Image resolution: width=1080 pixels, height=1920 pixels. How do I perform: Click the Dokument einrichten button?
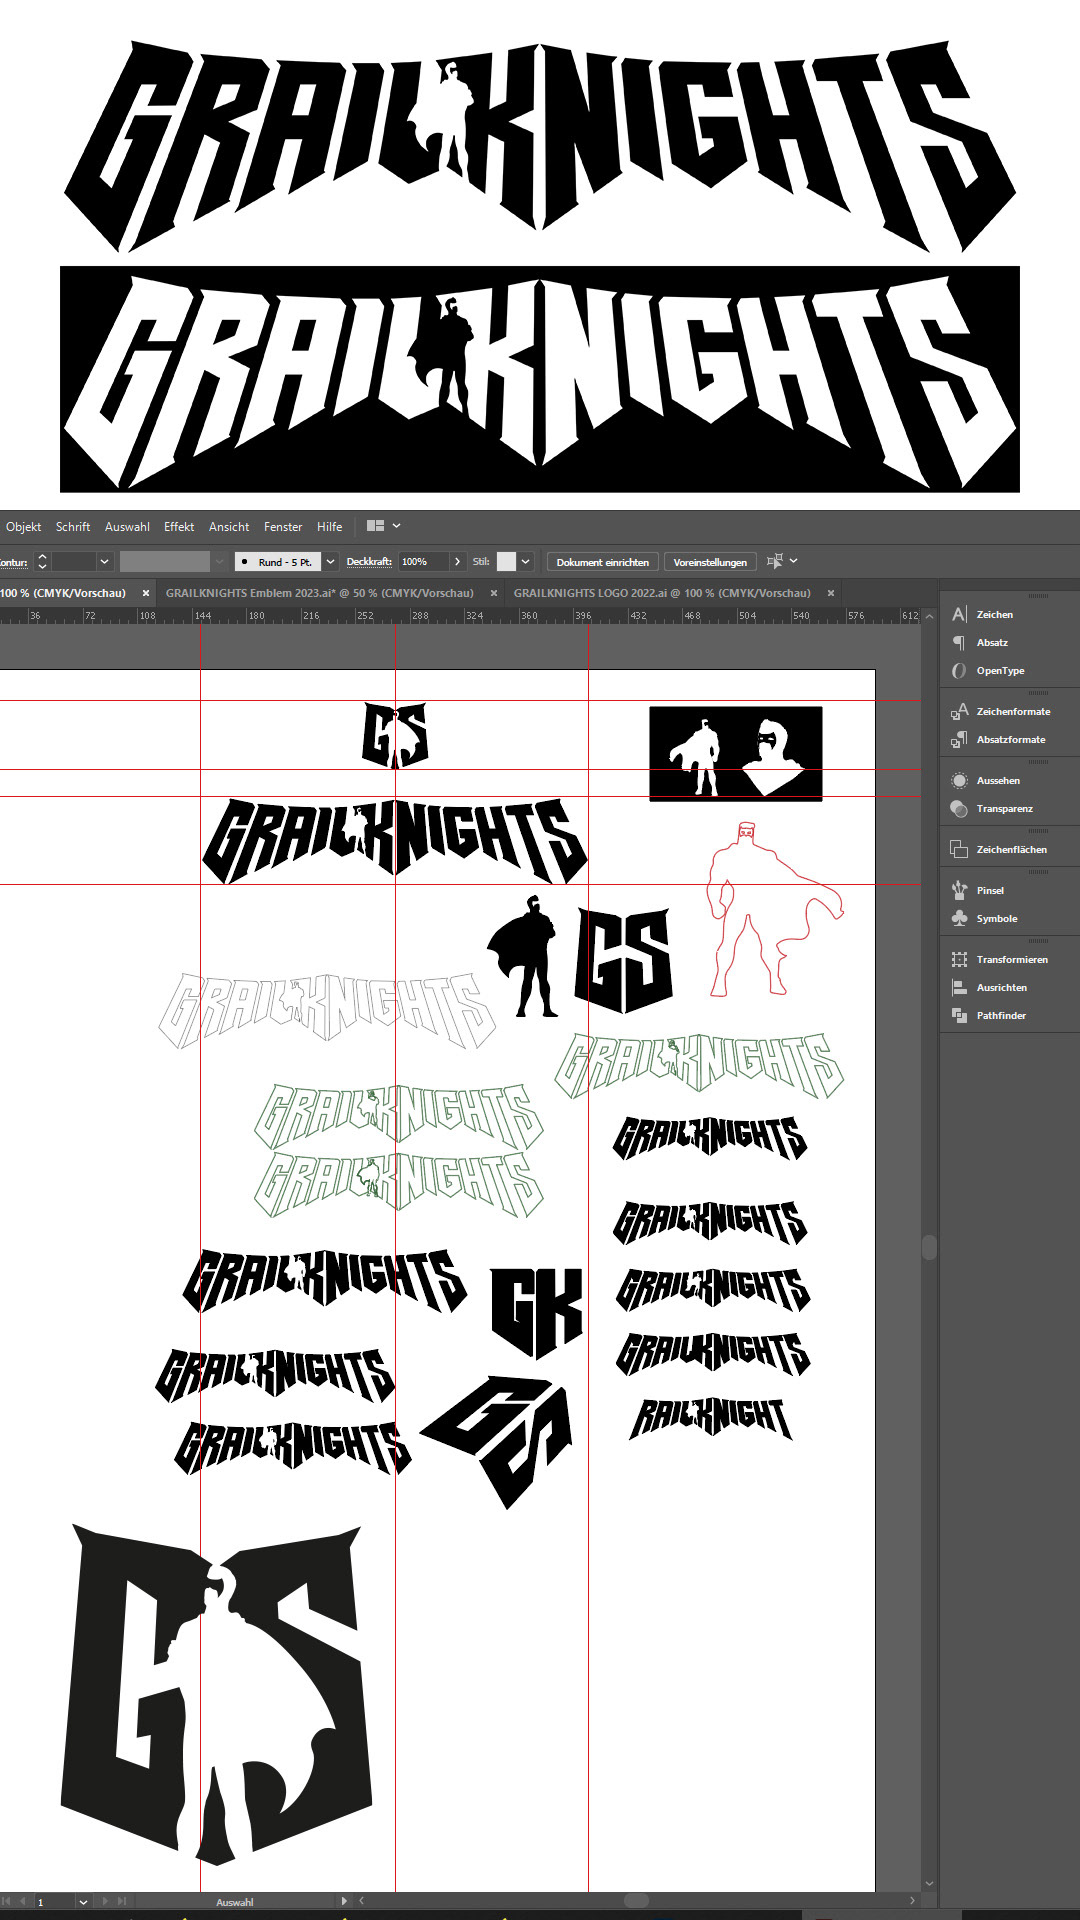[603, 562]
